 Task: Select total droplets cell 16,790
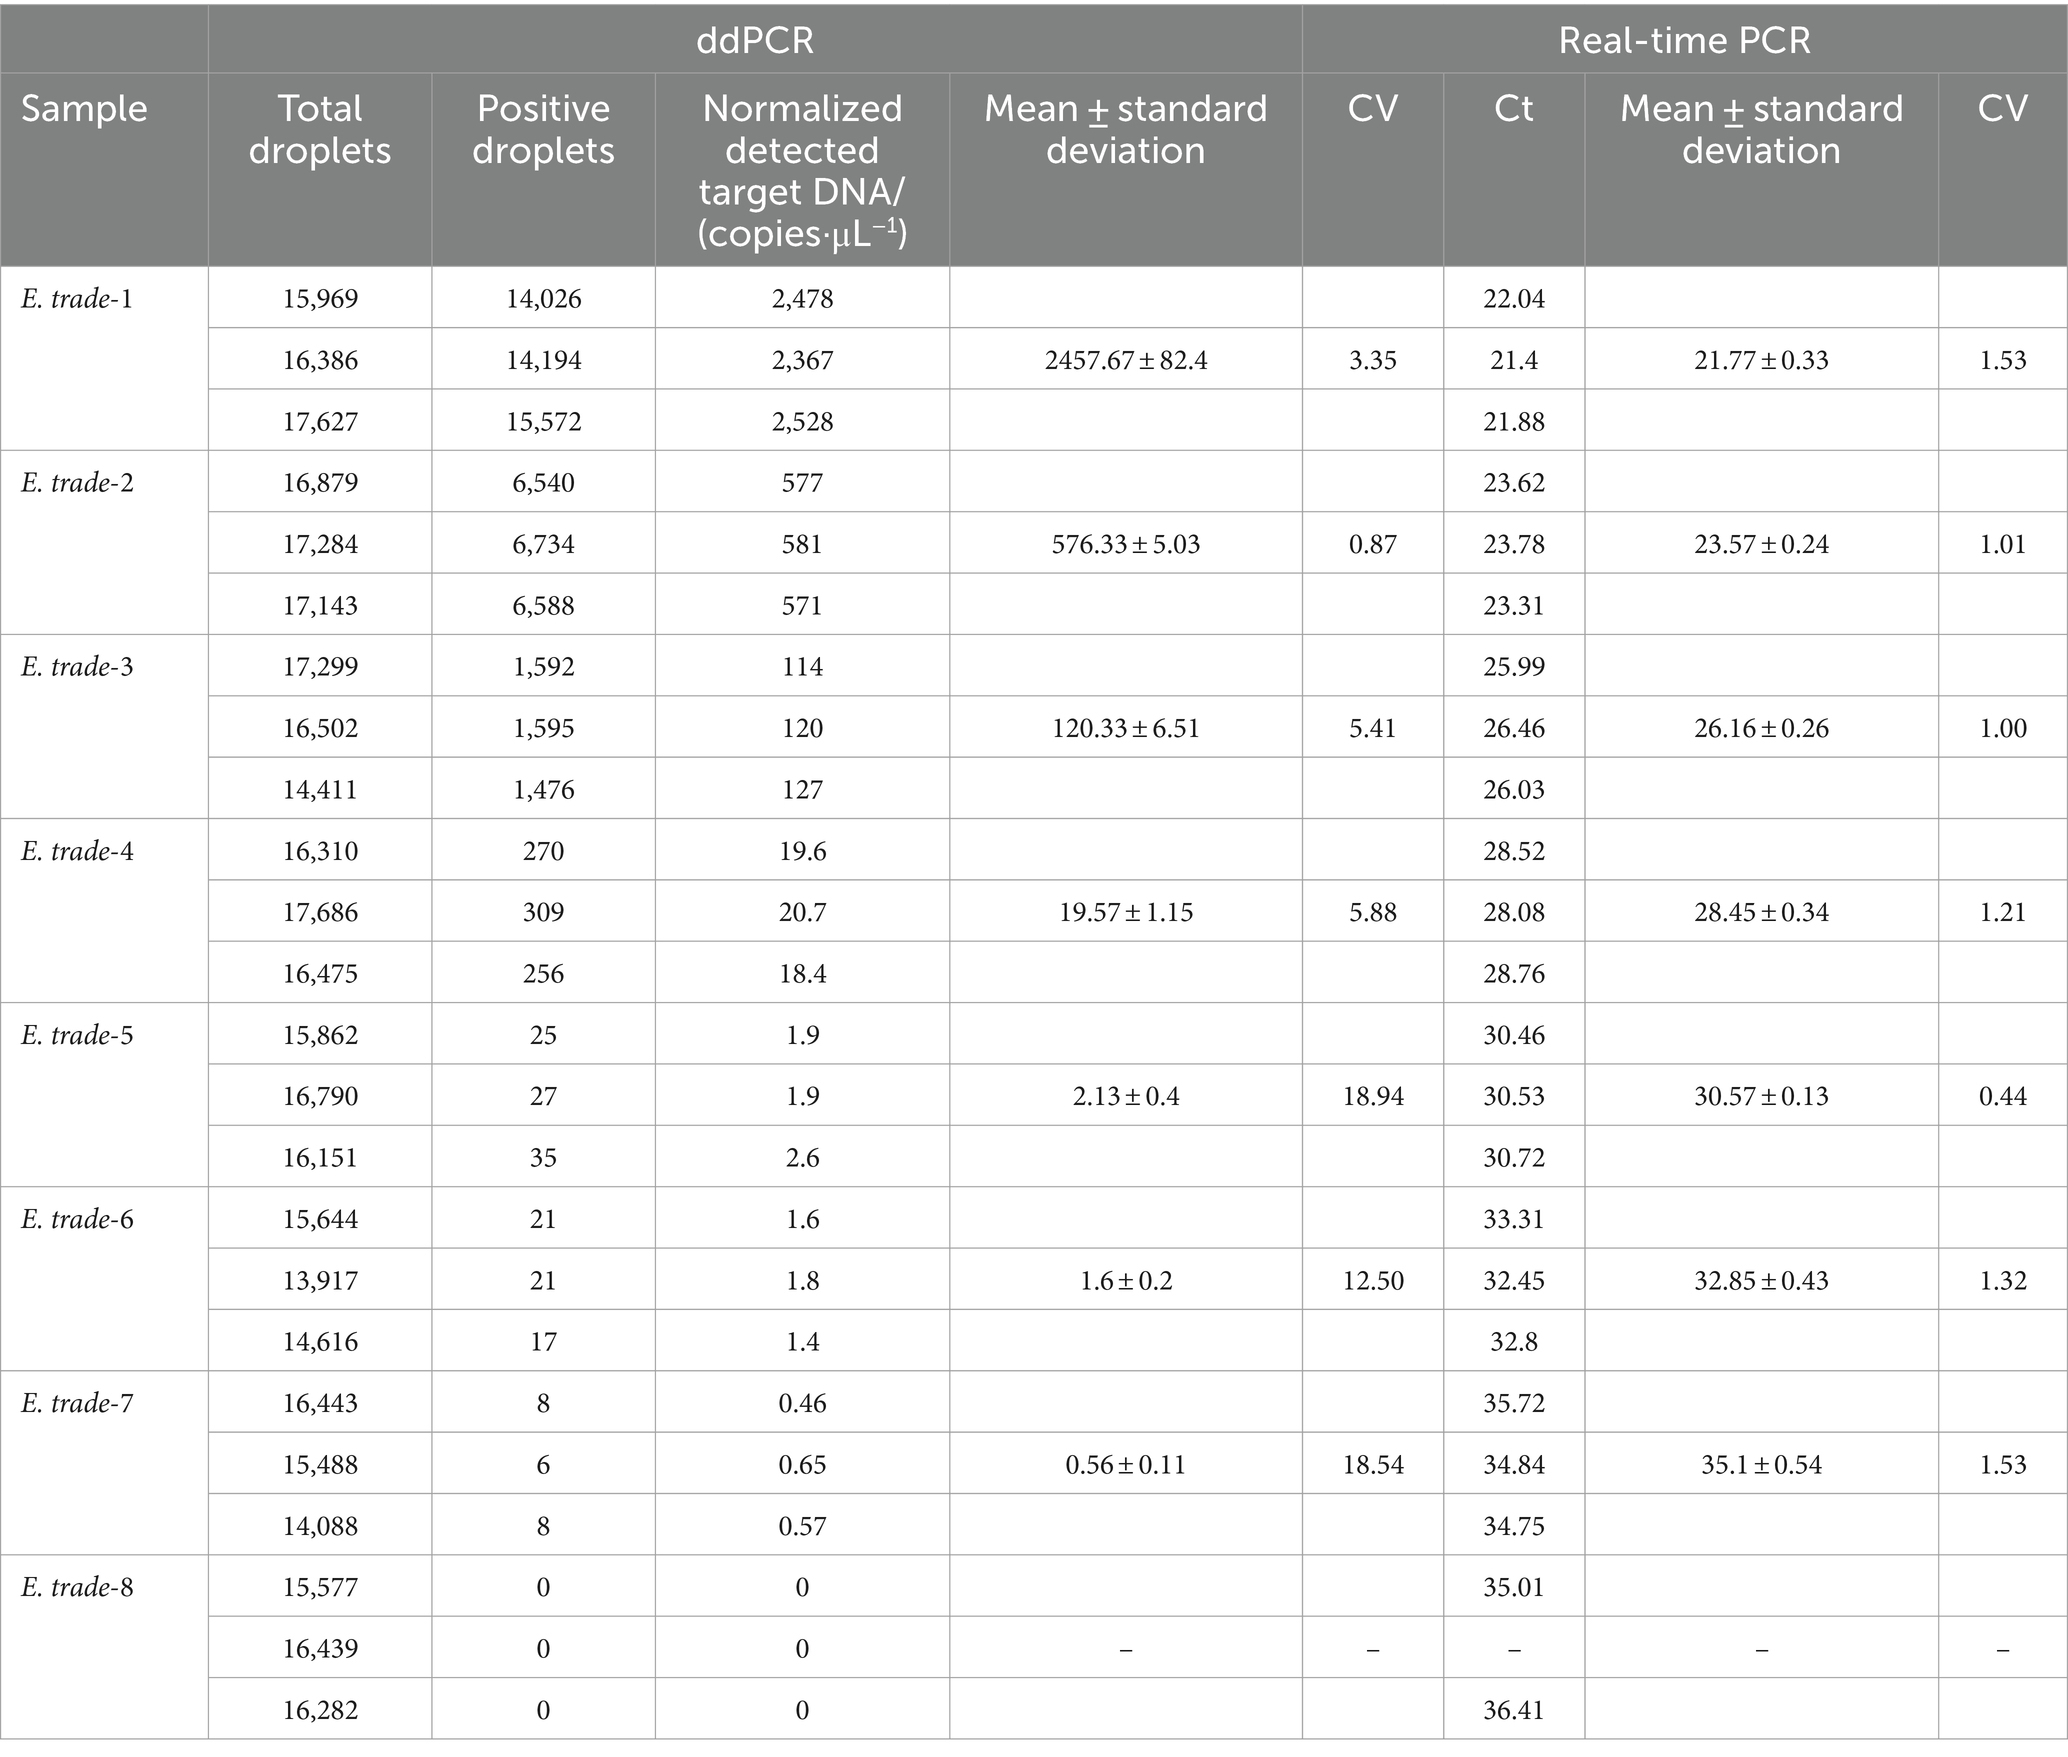pyautogui.click(x=320, y=1096)
